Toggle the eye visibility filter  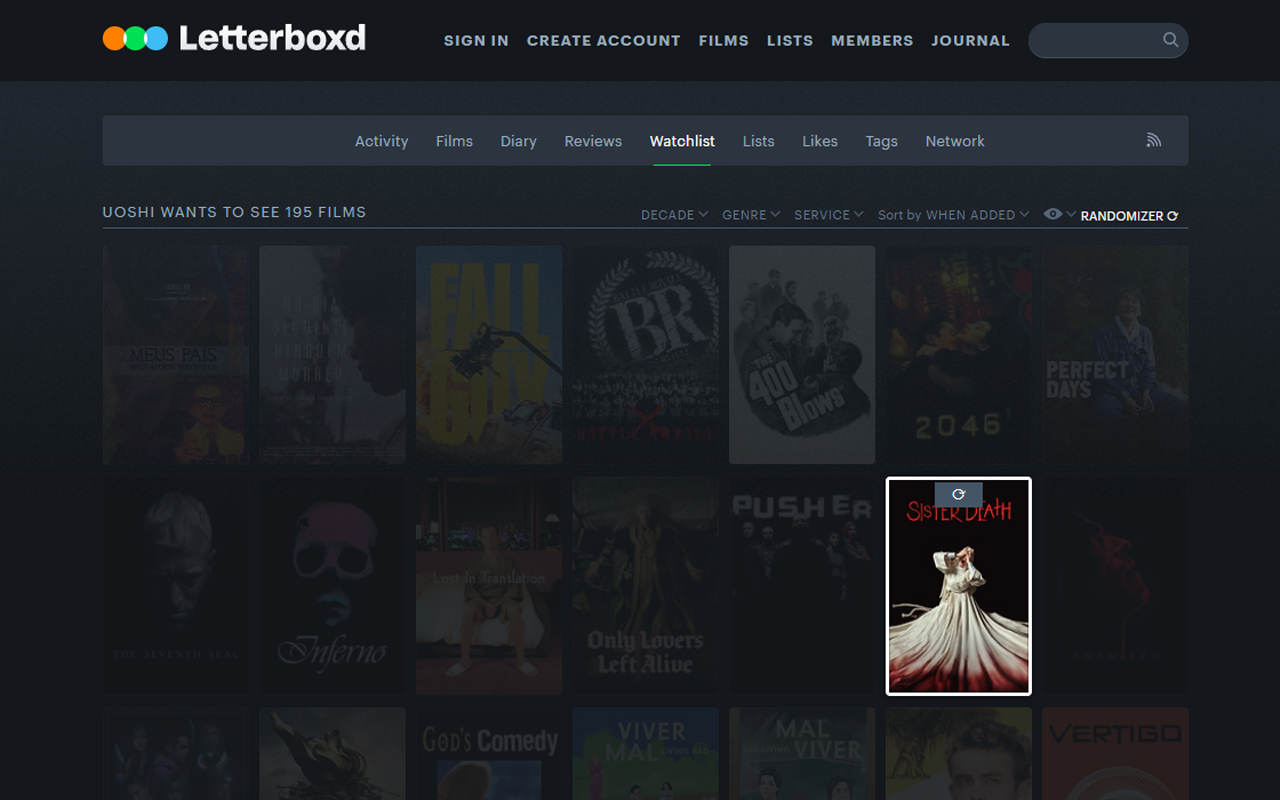pos(1053,214)
